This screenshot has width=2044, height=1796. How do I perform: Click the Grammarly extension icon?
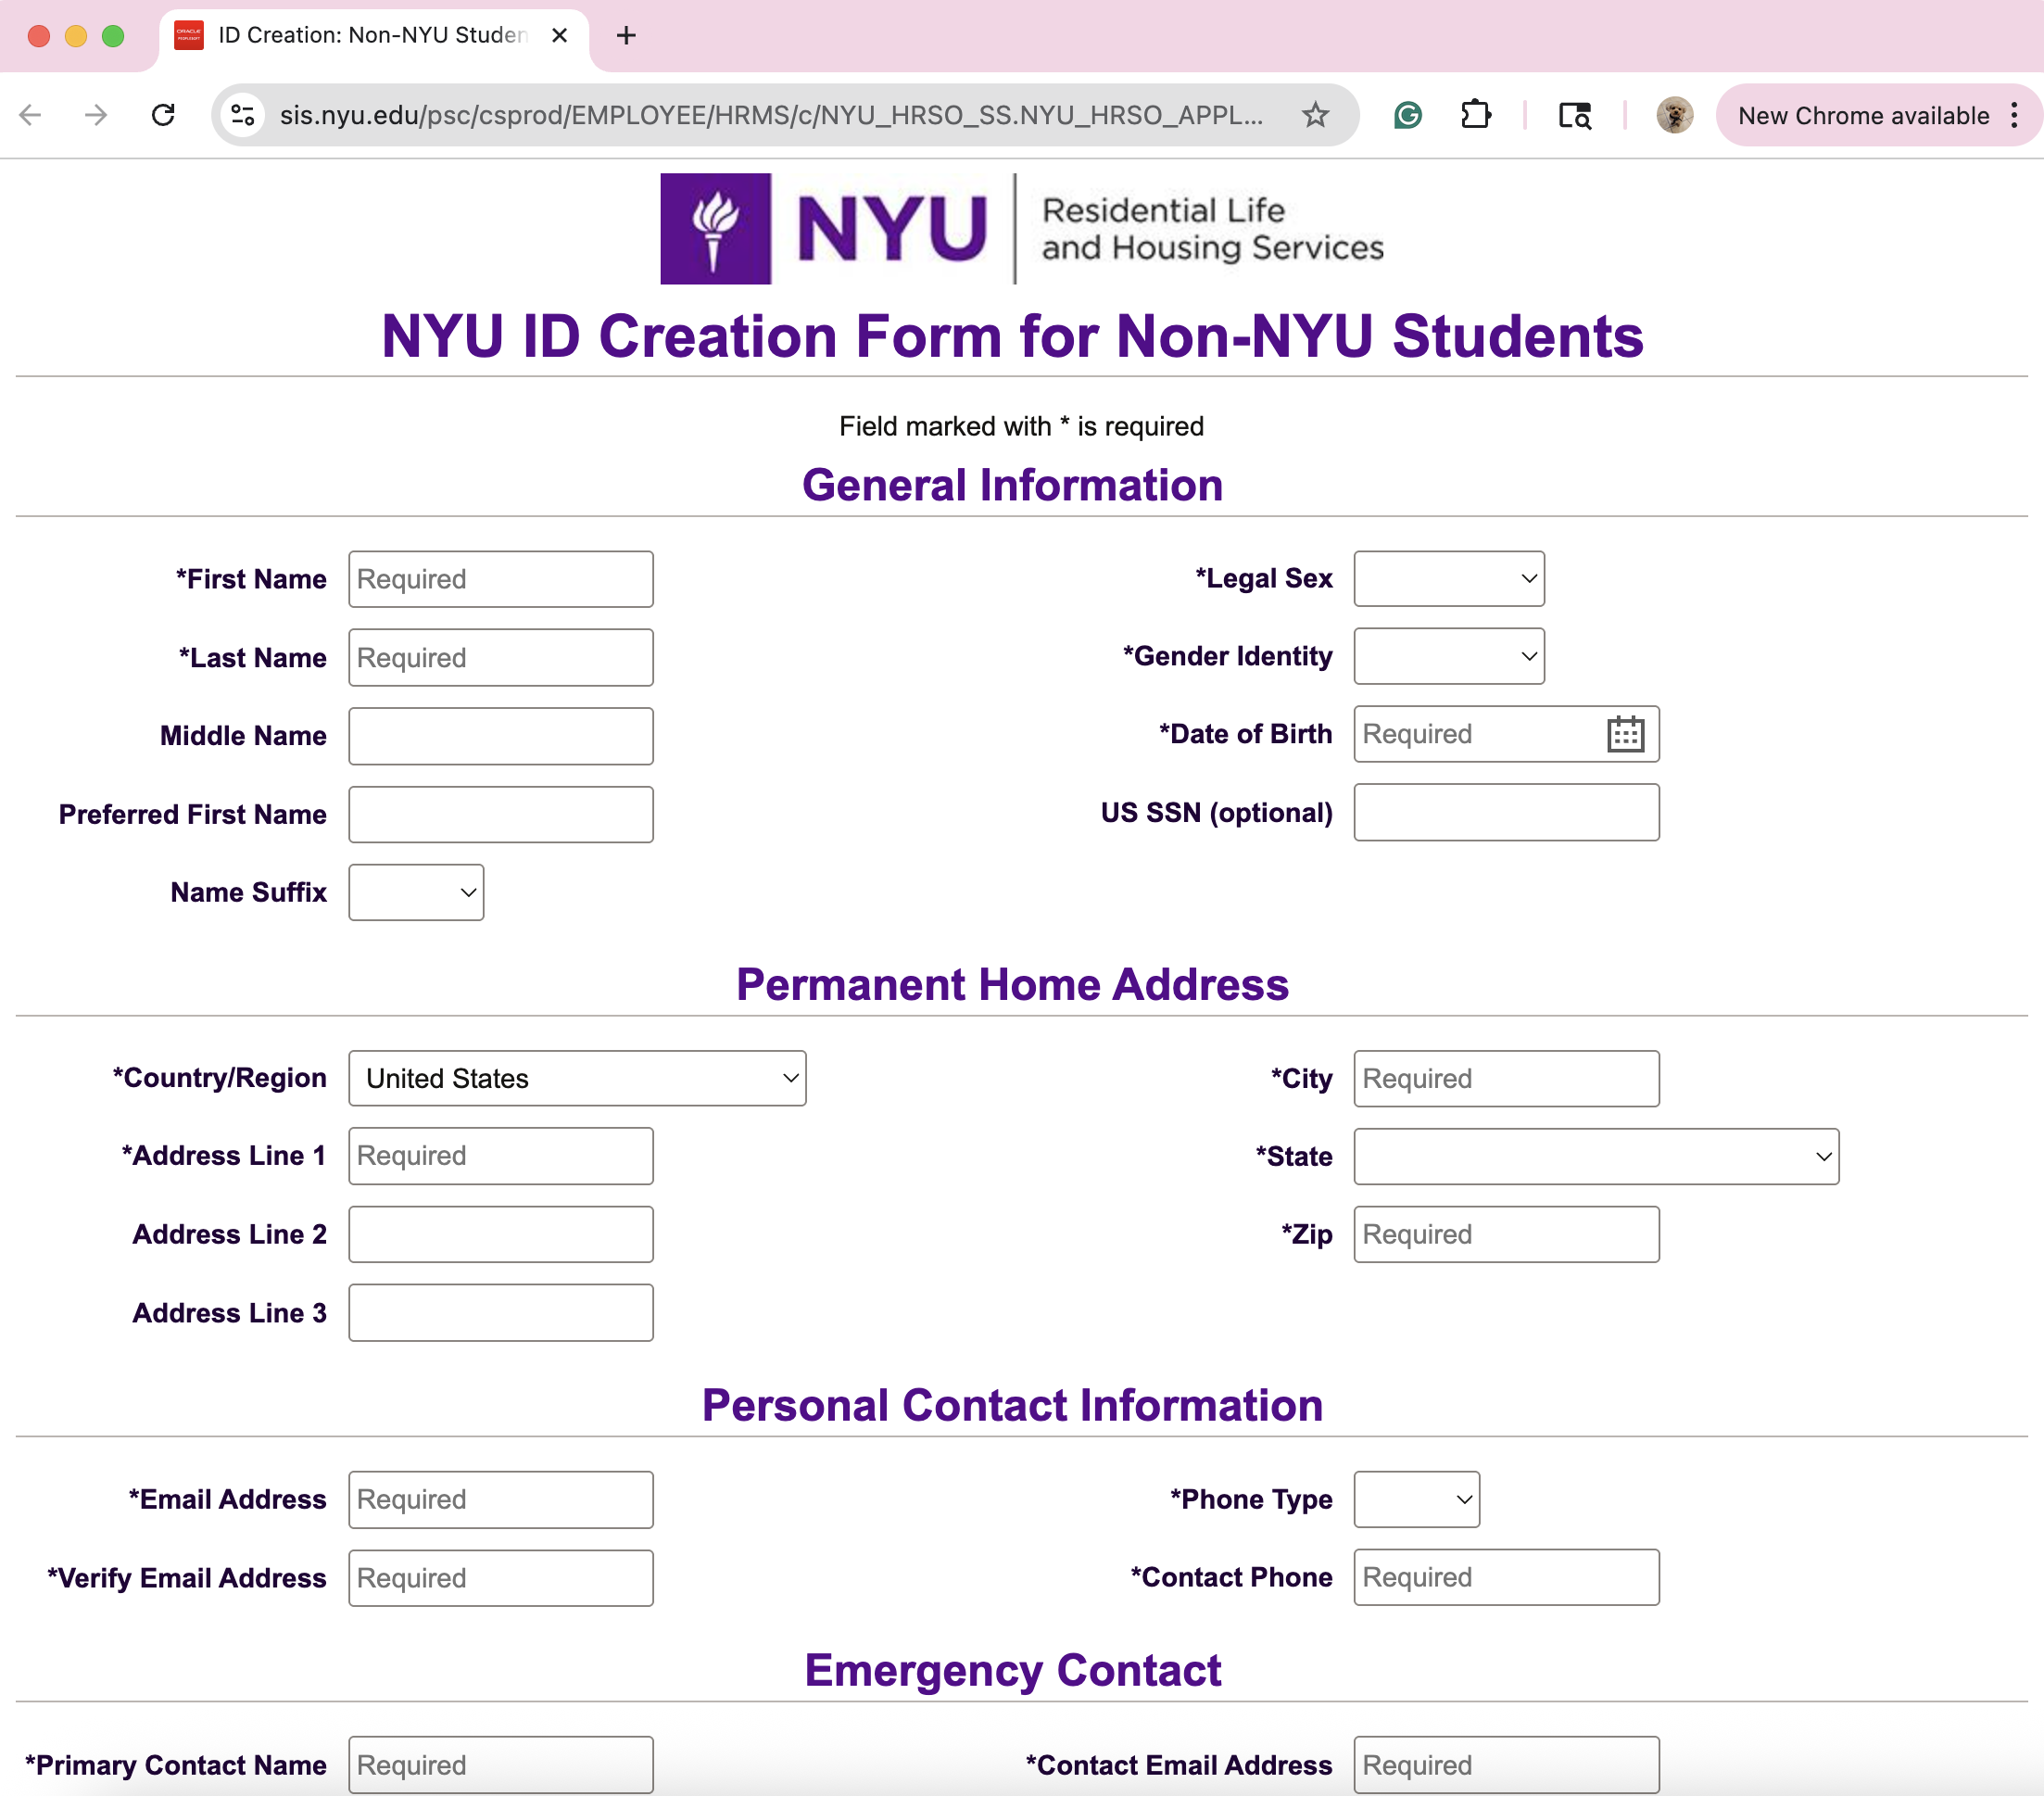coord(1407,115)
